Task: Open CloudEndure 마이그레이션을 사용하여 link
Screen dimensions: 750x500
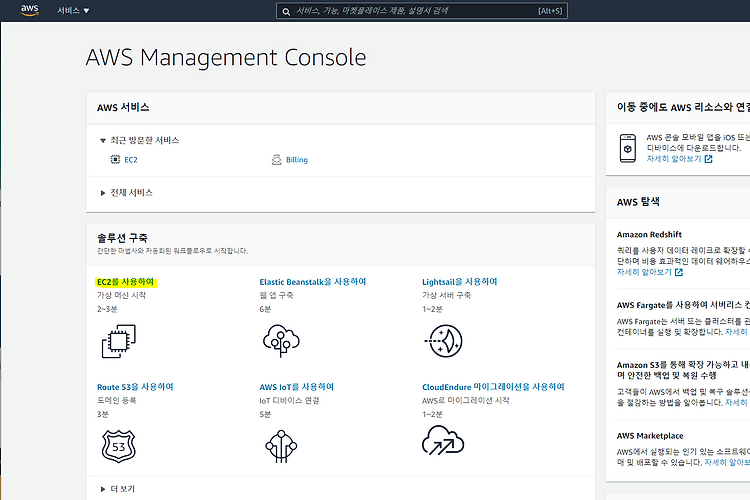Action: pyautogui.click(x=493, y=387)
